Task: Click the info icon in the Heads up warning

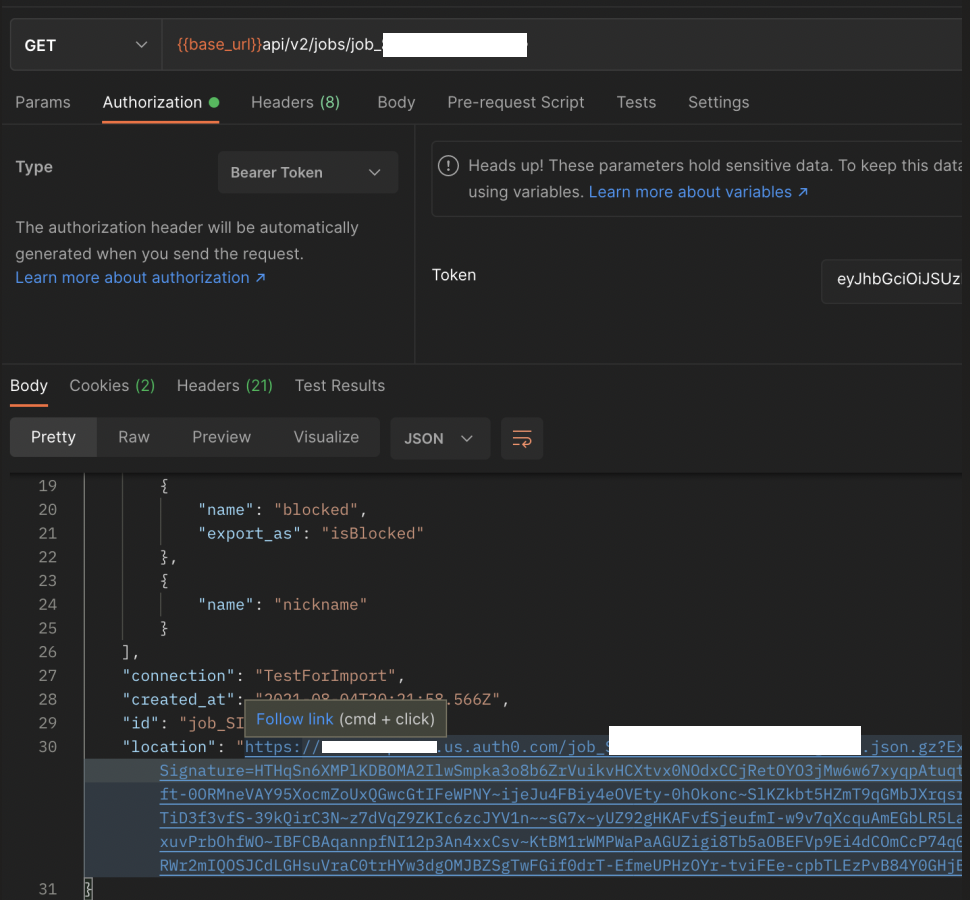Action: click(x=448, y=166)
